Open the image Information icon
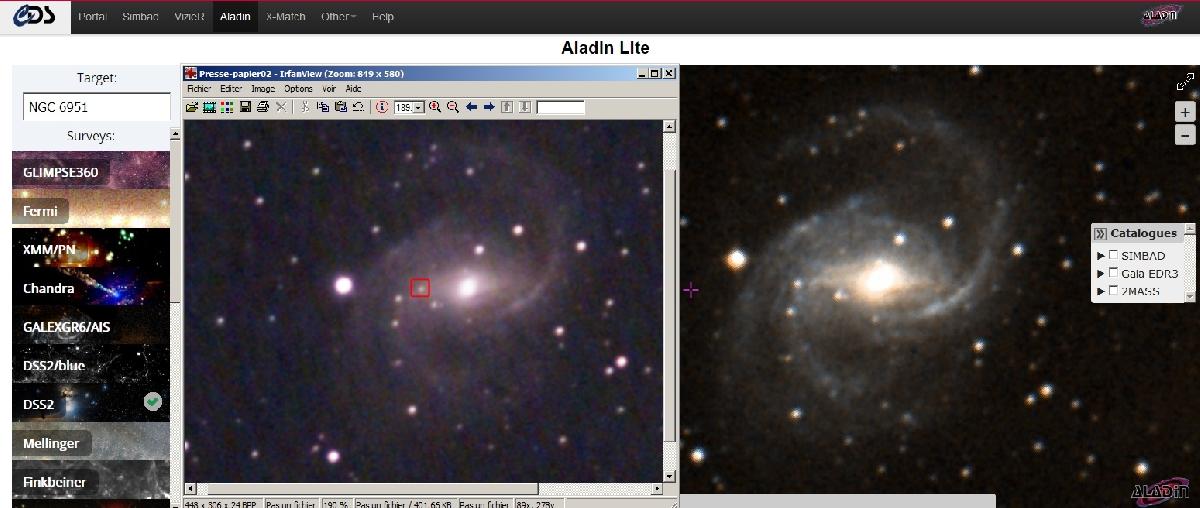Screen dimensions: 1200x508 (382, 107)
